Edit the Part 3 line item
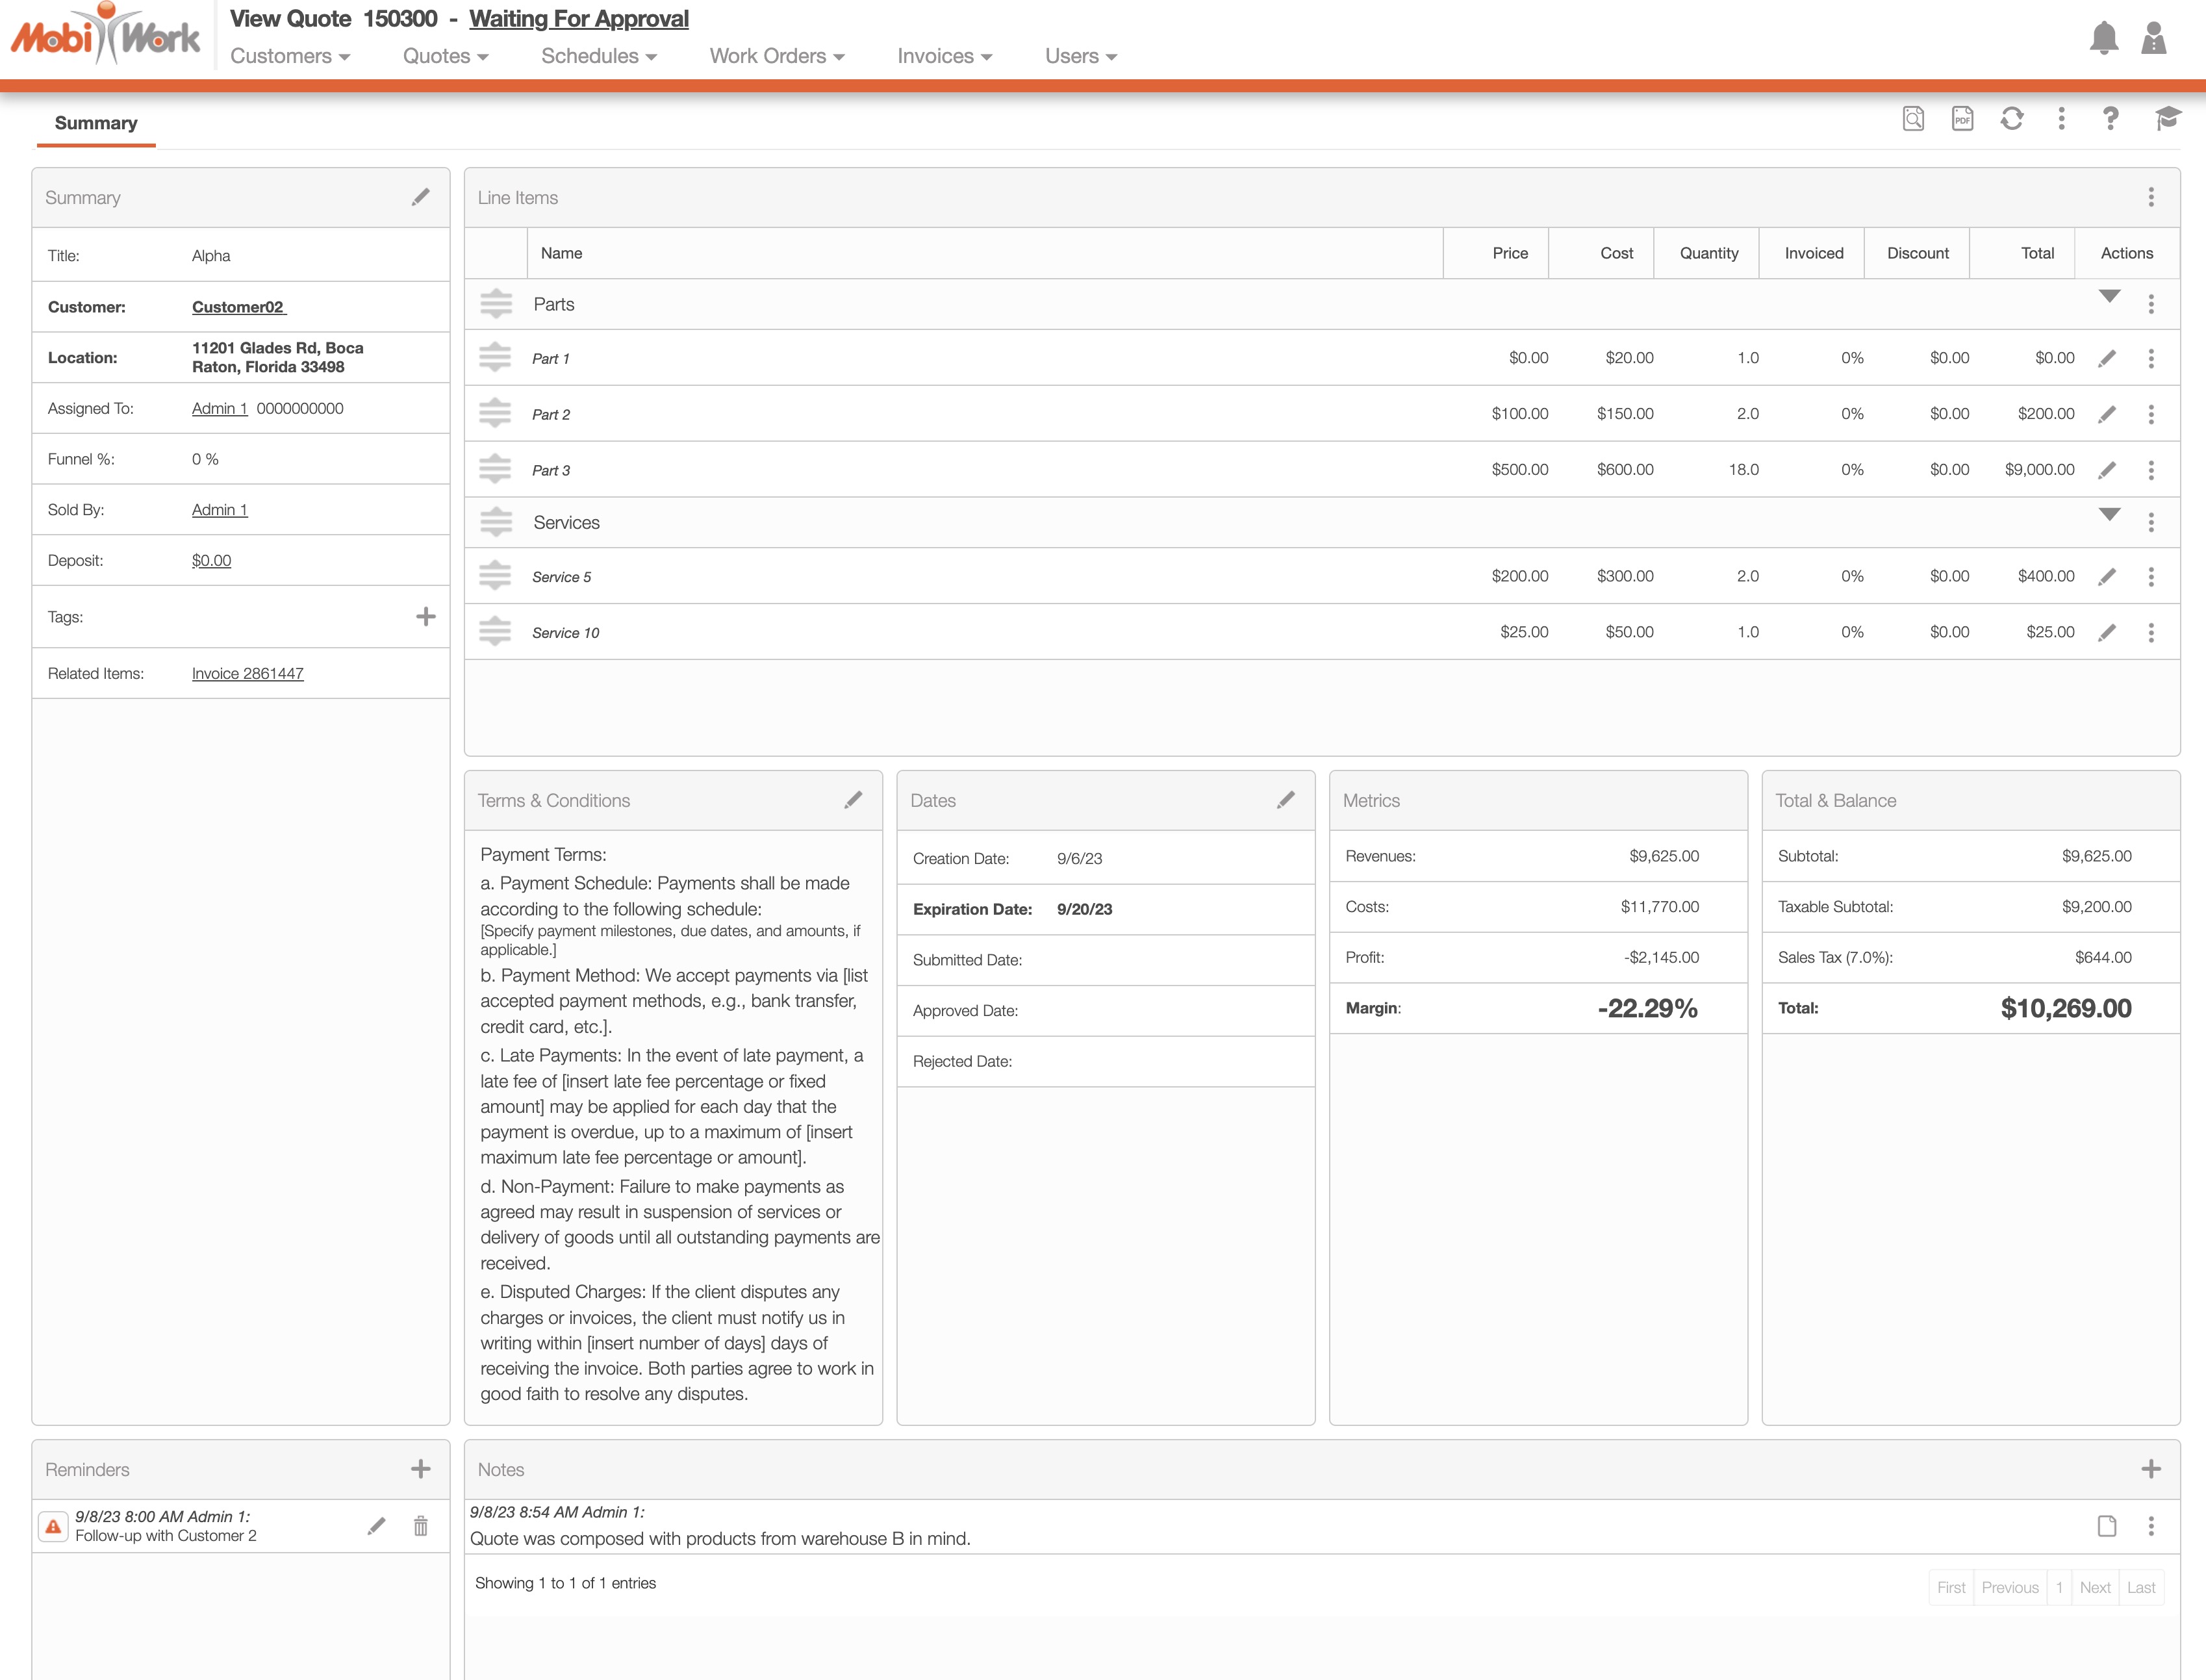The height and width of the screenshot is (1680, 2206). pos(2107,470)
